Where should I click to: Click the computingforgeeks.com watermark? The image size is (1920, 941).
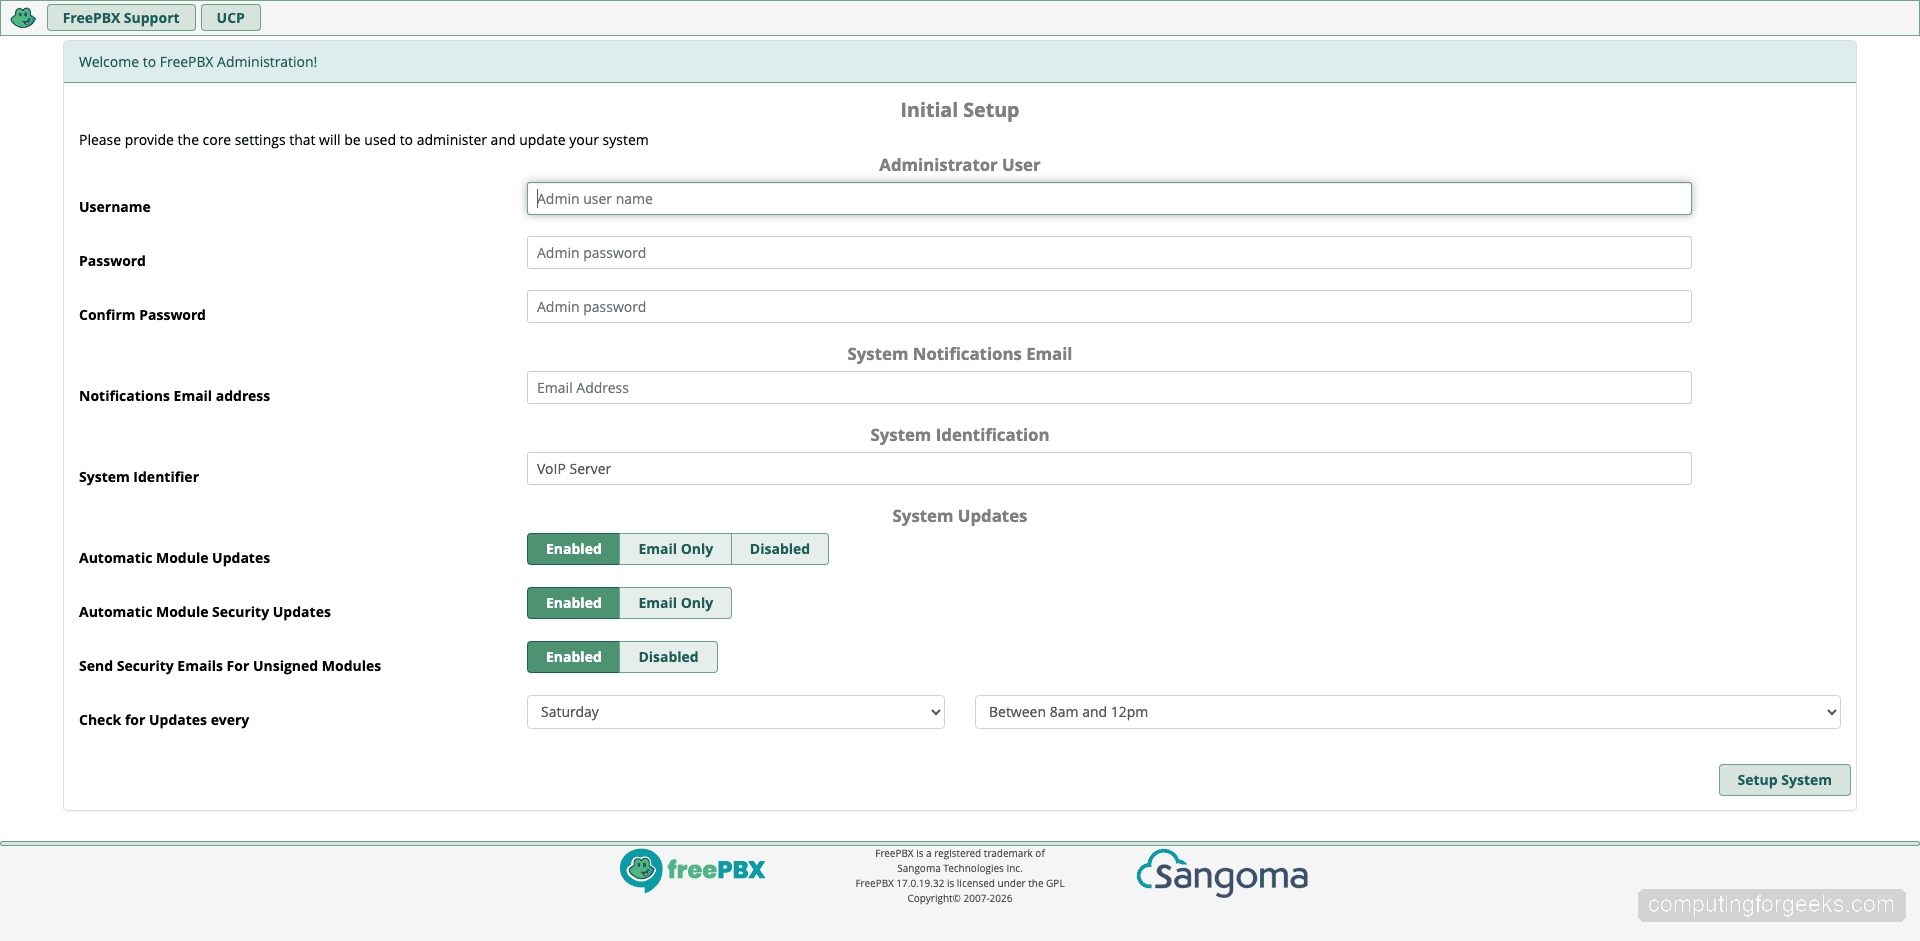(1770, 905)
